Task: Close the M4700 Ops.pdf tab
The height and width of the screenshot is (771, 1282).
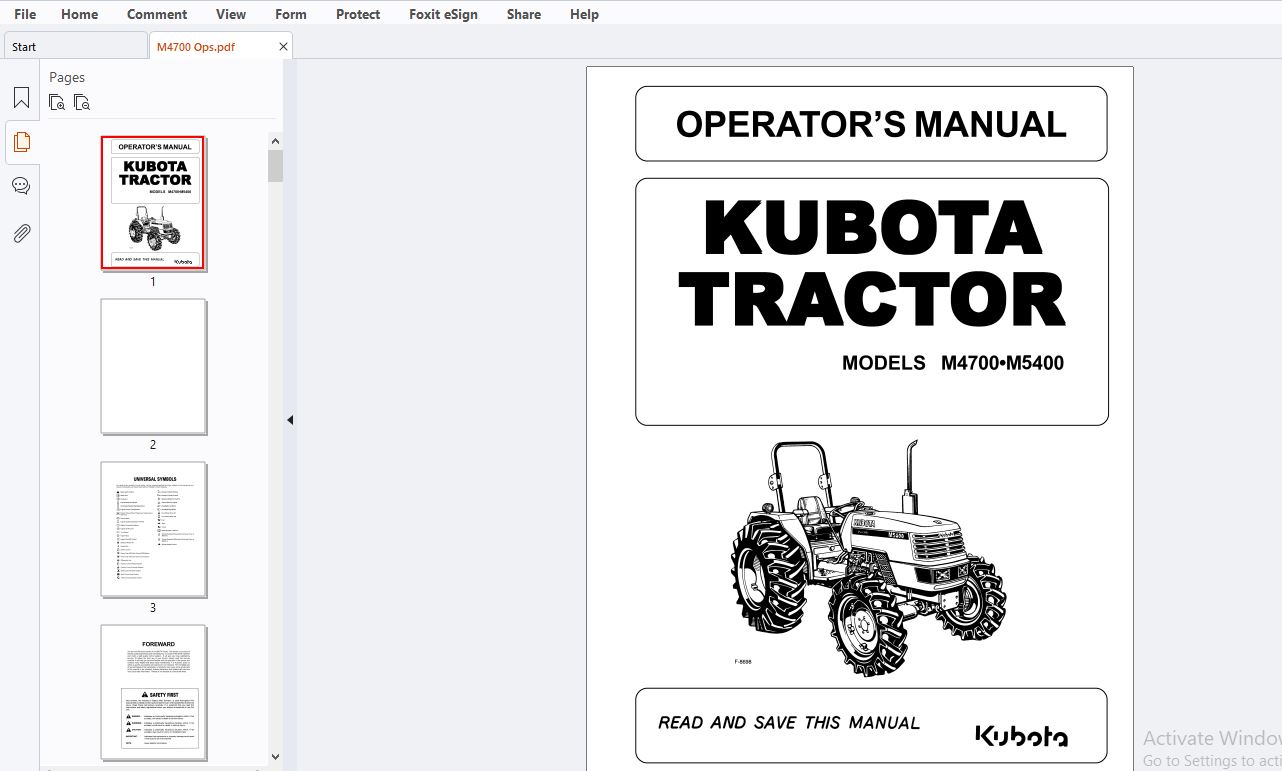Action: [x=283, y=46]
